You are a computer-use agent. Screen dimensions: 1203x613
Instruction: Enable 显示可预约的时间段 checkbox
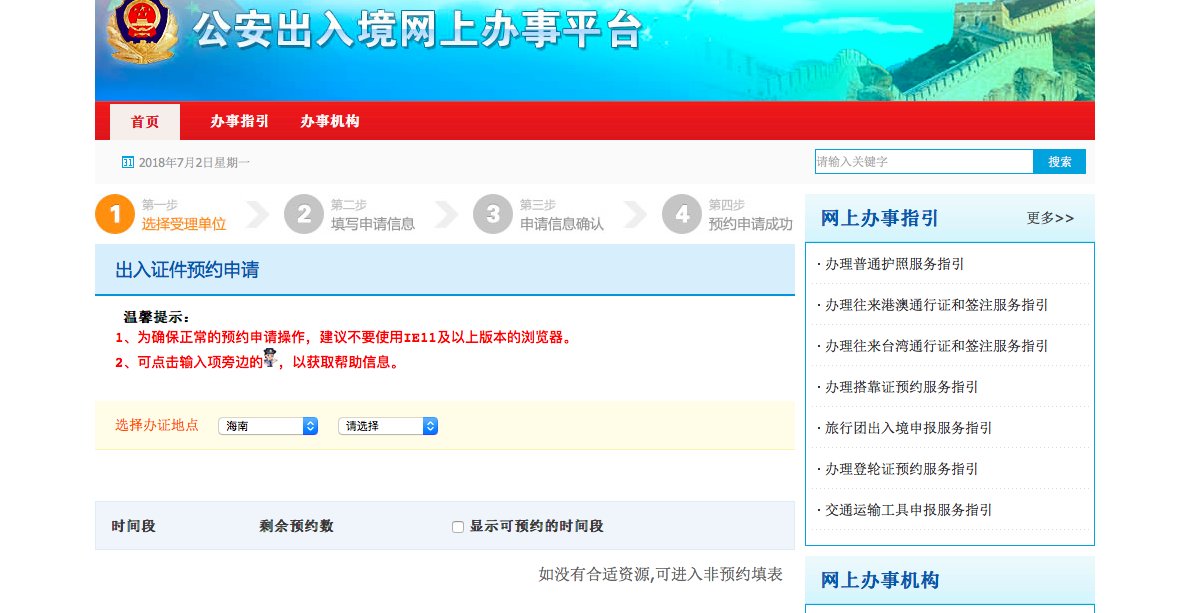pos(457,526)
